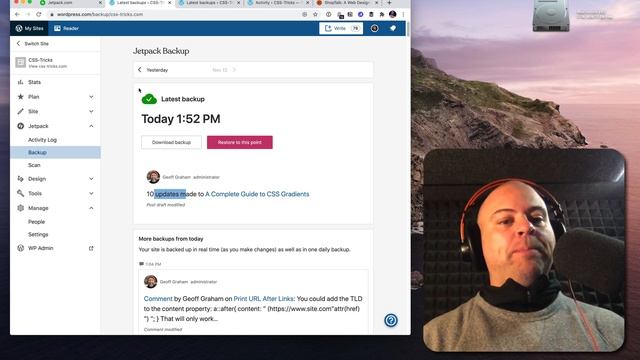The image size is (640, 360).
Task: Expand the Site section chevron
Action: pos(91,111)
